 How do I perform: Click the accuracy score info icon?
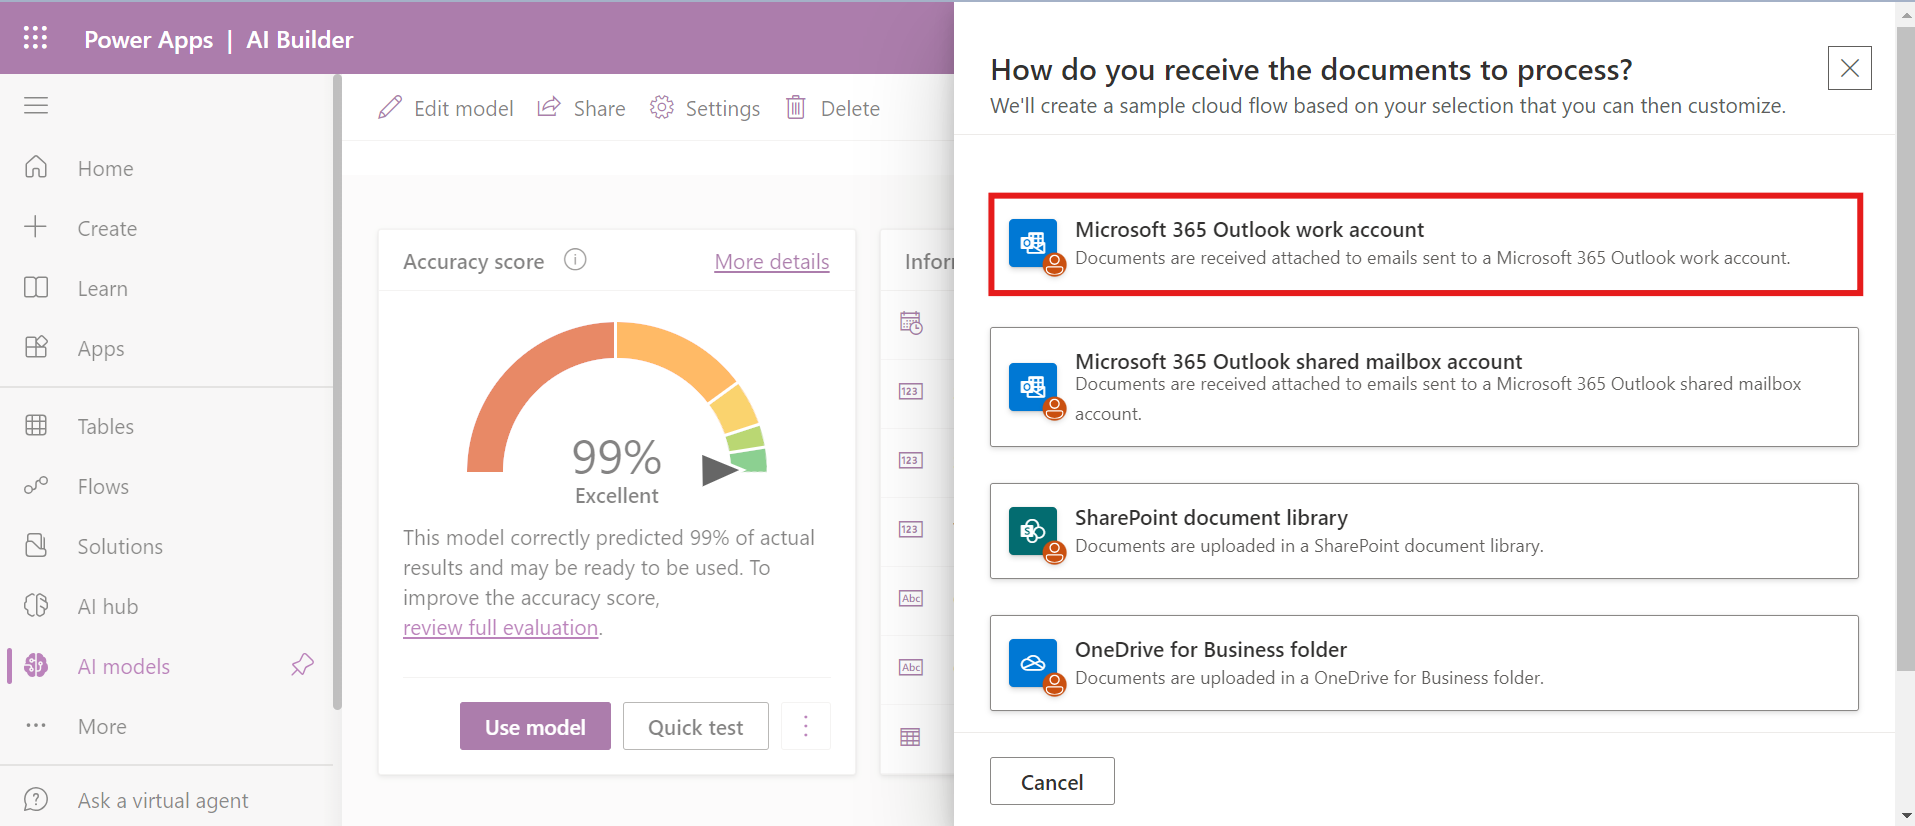(x=575, y=260)
